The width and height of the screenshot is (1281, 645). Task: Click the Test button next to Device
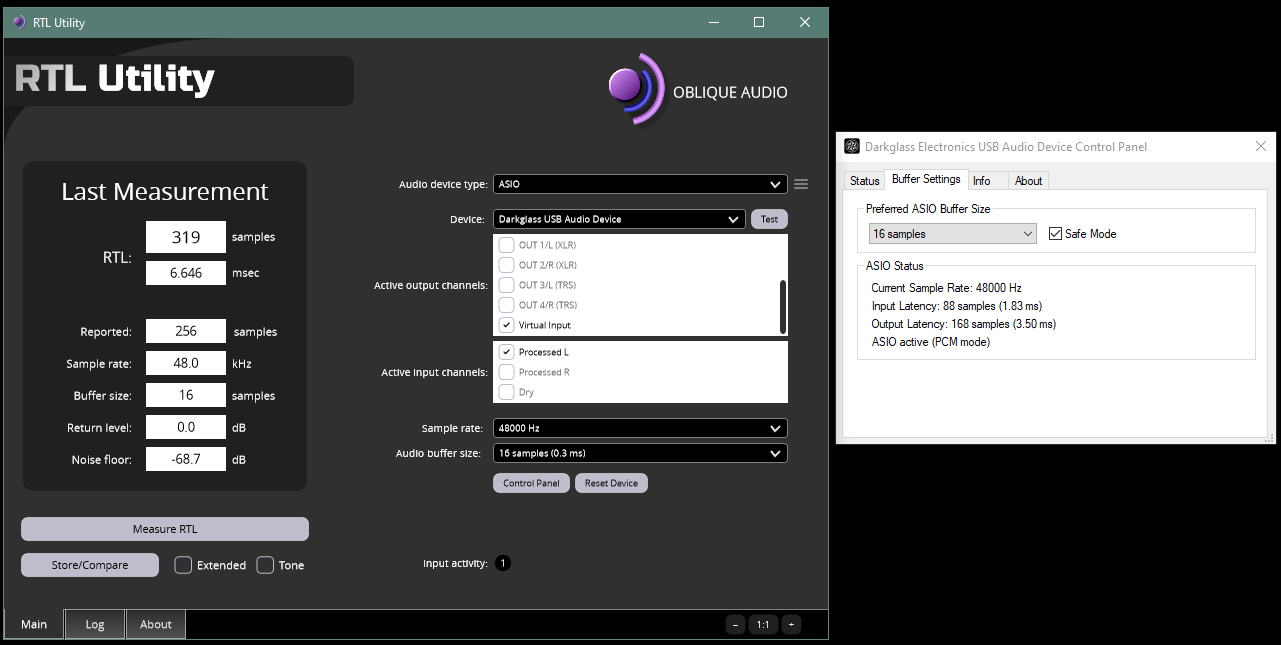(x=769, y=219)
